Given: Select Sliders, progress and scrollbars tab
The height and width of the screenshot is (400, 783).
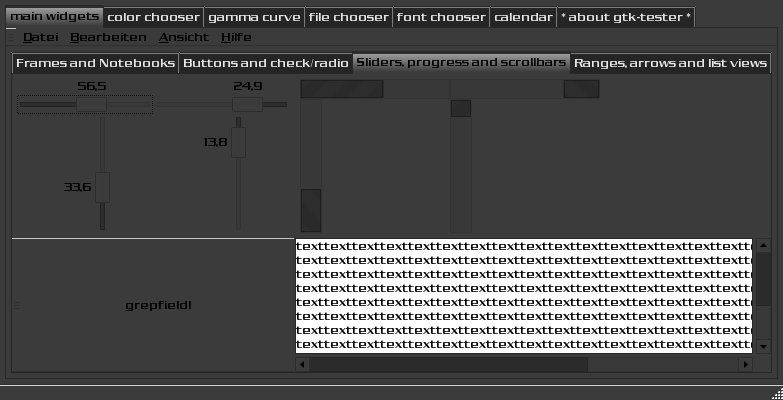Looking at the screenshot, I should pos(461,62).
